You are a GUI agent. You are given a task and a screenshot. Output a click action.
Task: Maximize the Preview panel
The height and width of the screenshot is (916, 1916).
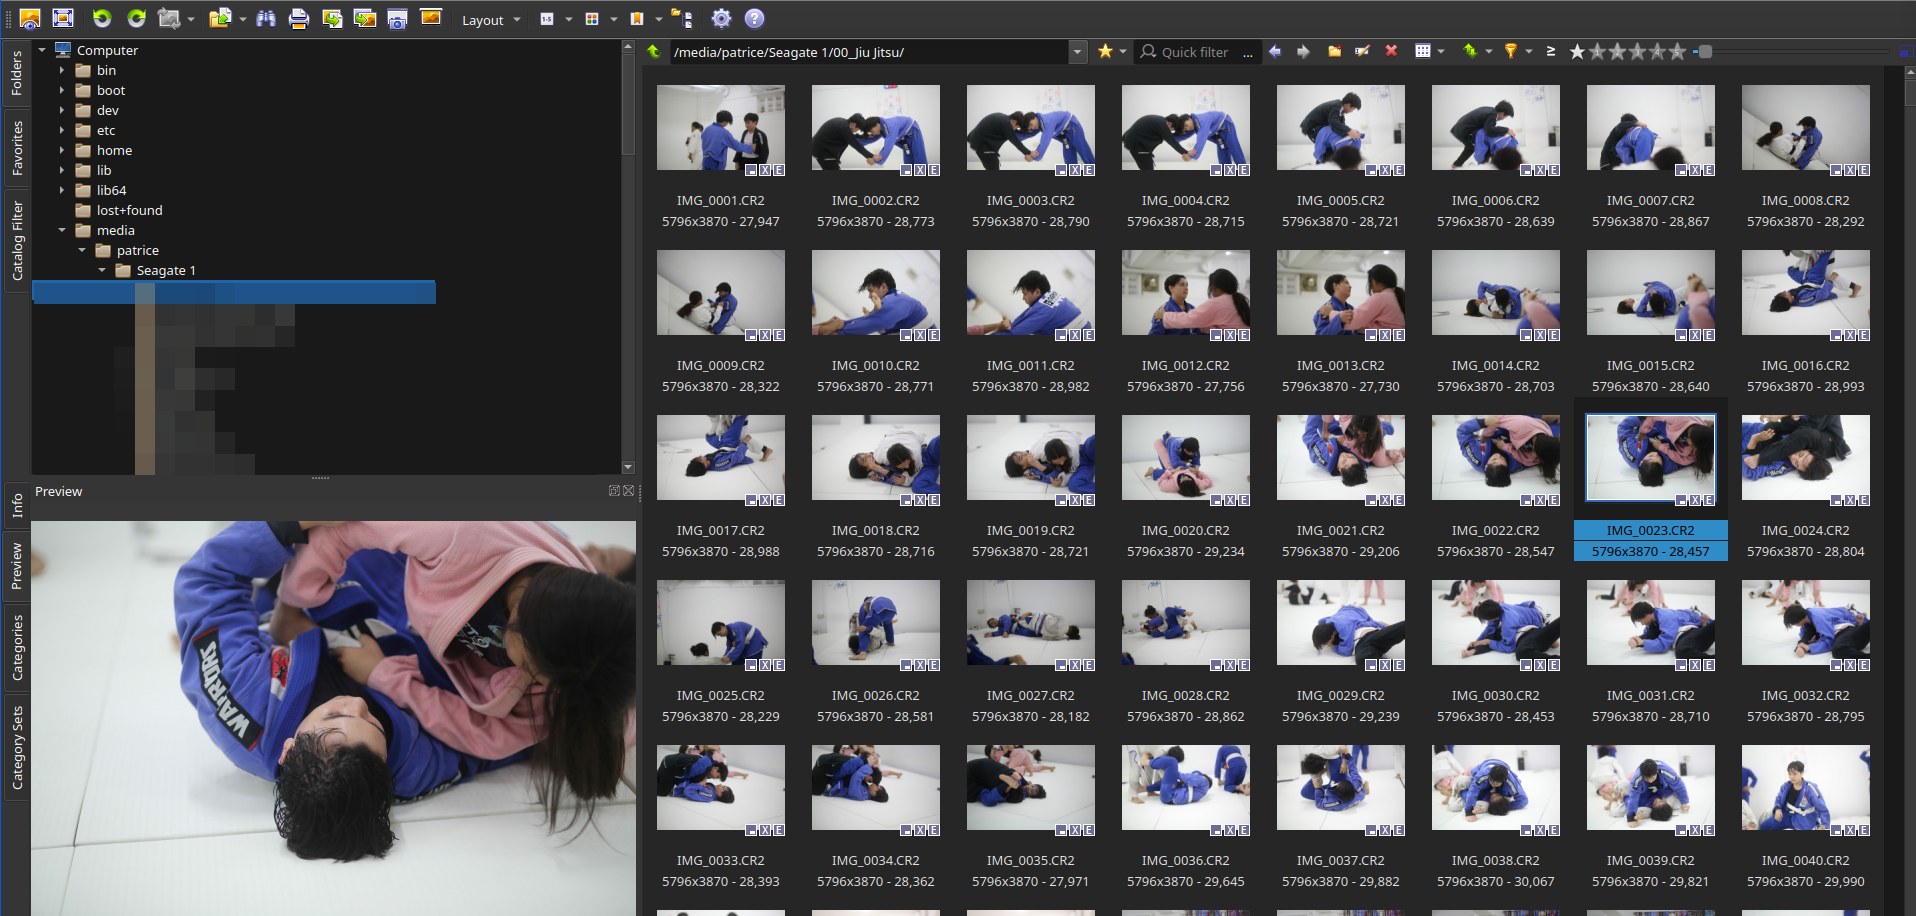point(614,491)
